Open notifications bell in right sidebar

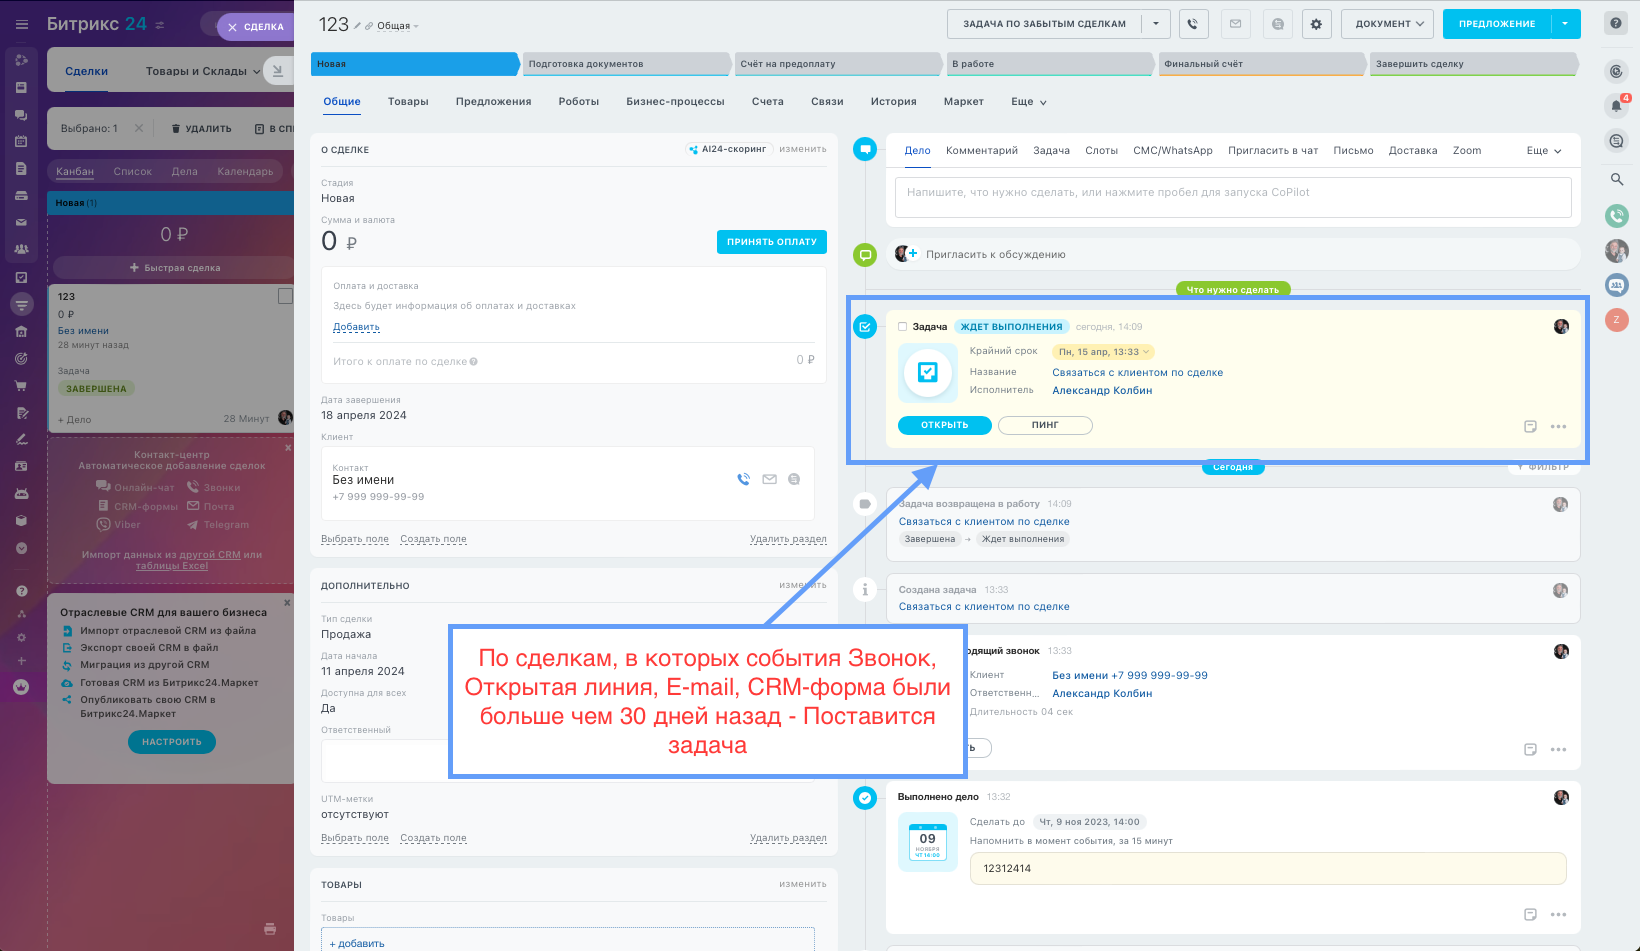(x=1616, y=106)
